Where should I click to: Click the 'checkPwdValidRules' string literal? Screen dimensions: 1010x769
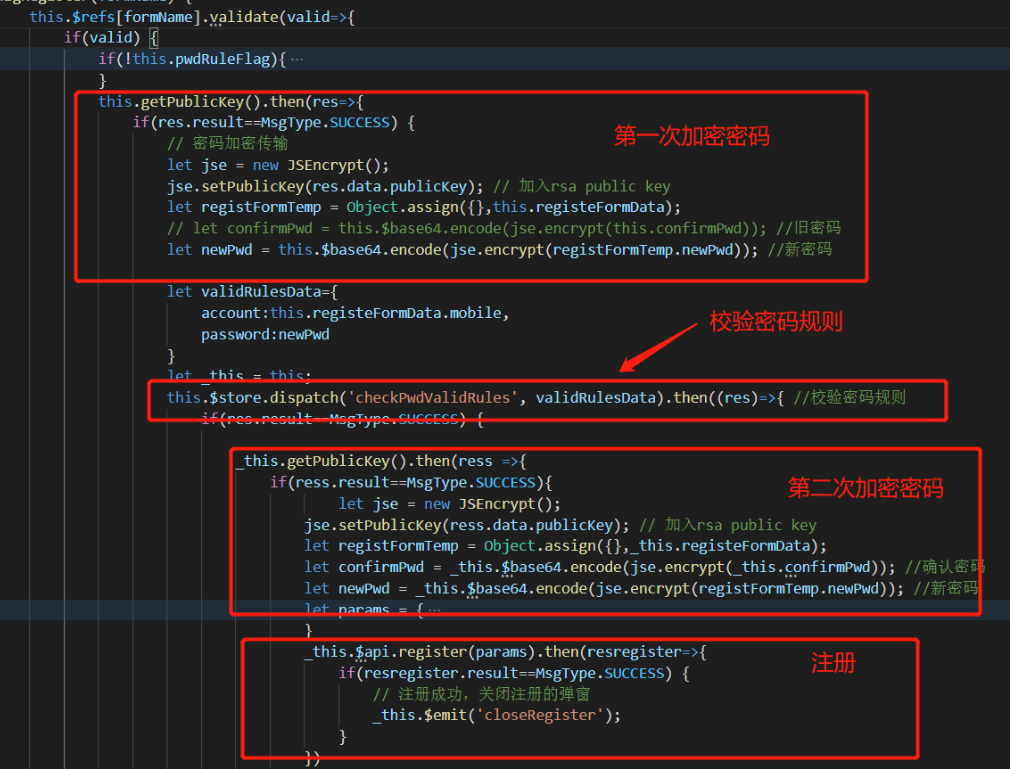point(433,397)
